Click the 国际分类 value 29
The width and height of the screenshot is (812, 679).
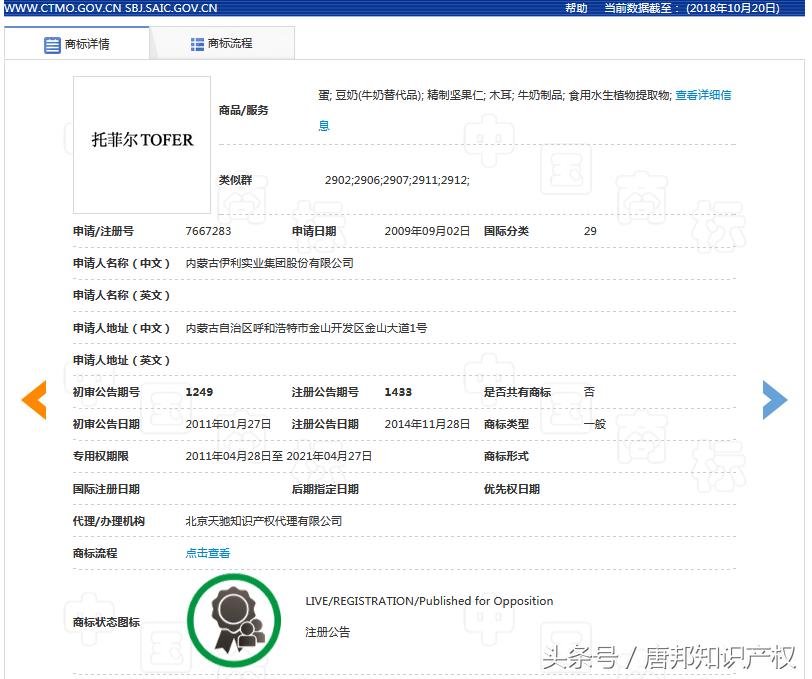click(590, 230)
